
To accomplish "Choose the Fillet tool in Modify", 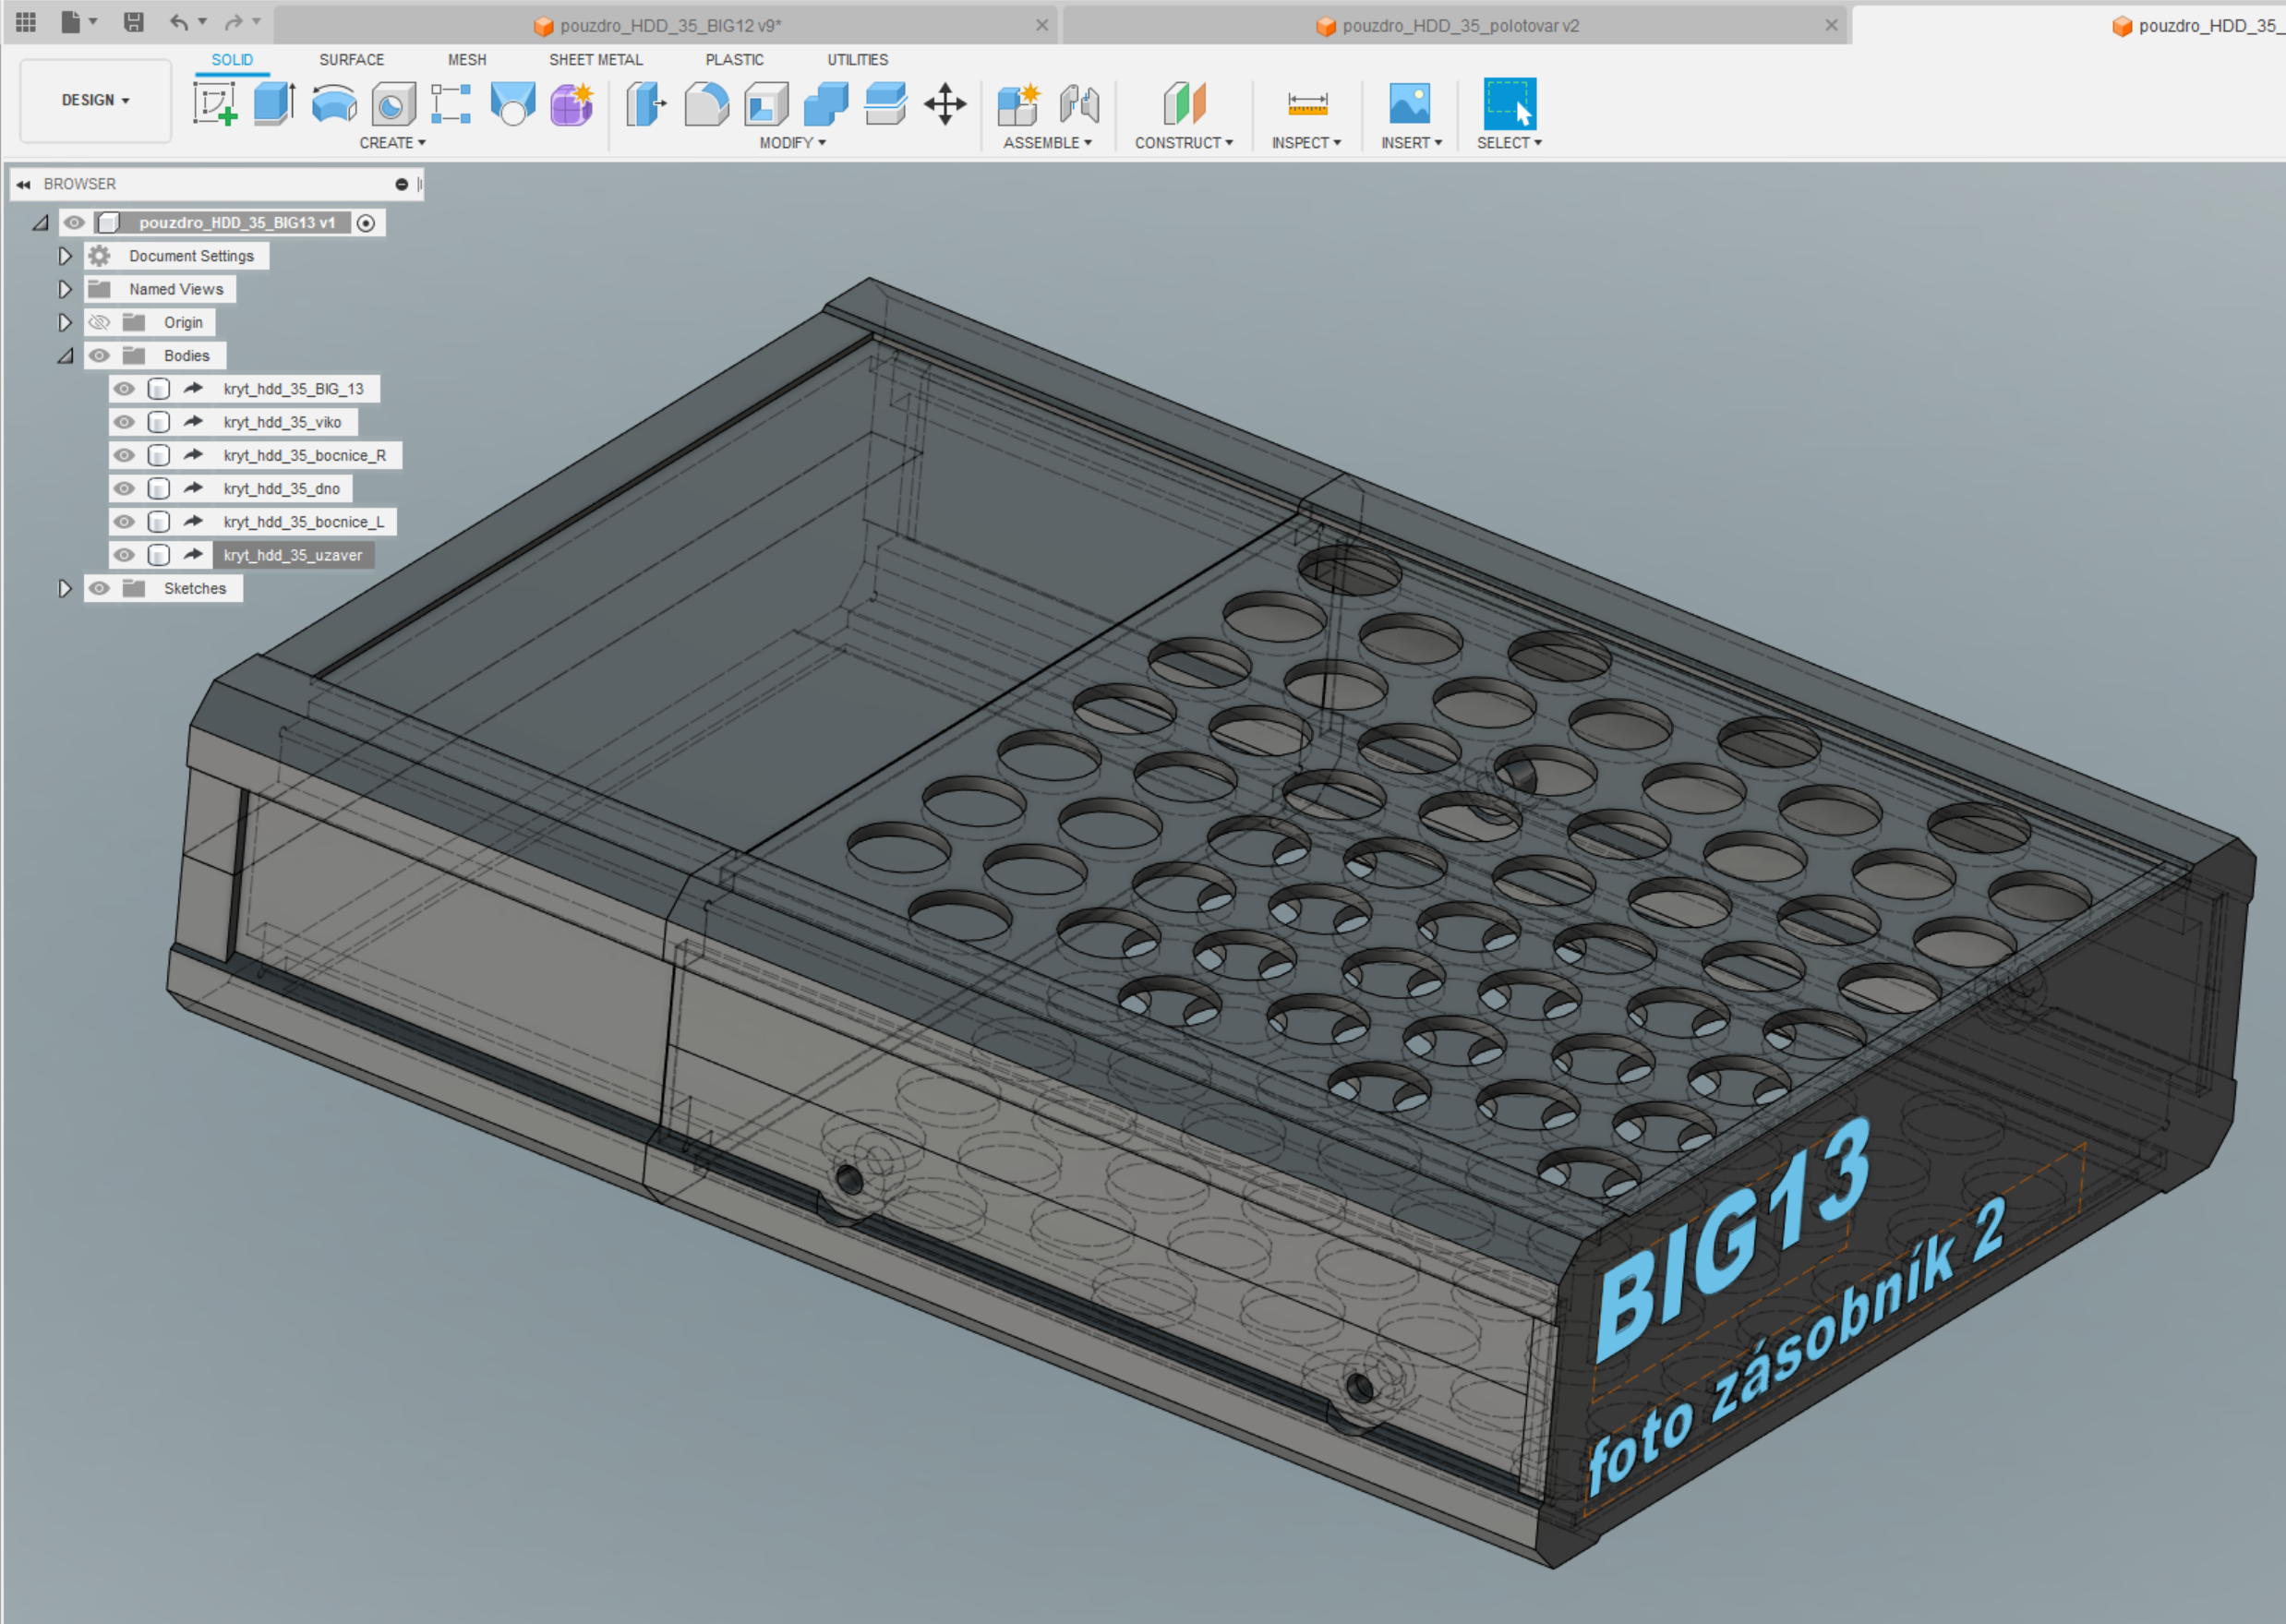I will point(706,104).
